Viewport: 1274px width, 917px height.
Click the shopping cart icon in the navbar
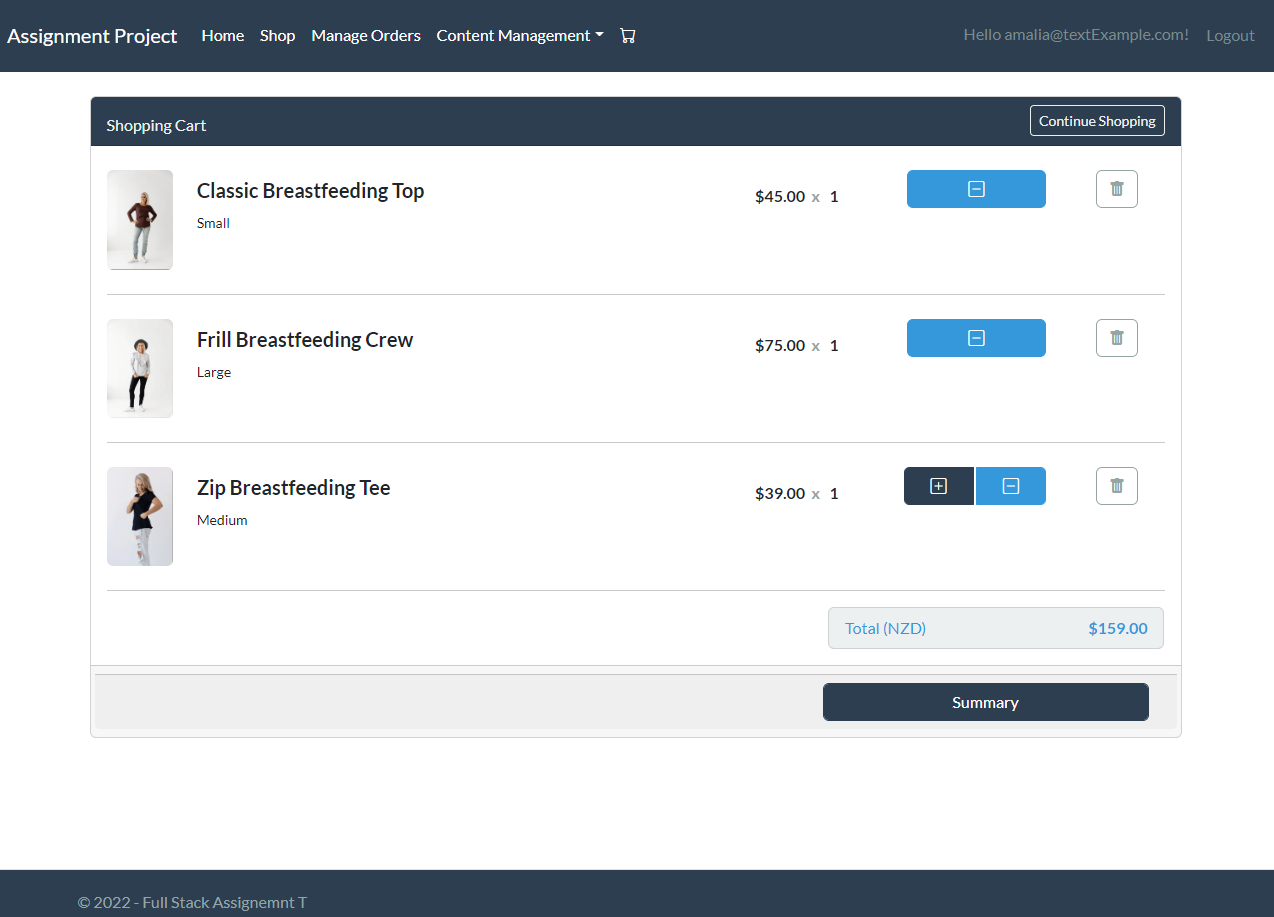point(628,35)
